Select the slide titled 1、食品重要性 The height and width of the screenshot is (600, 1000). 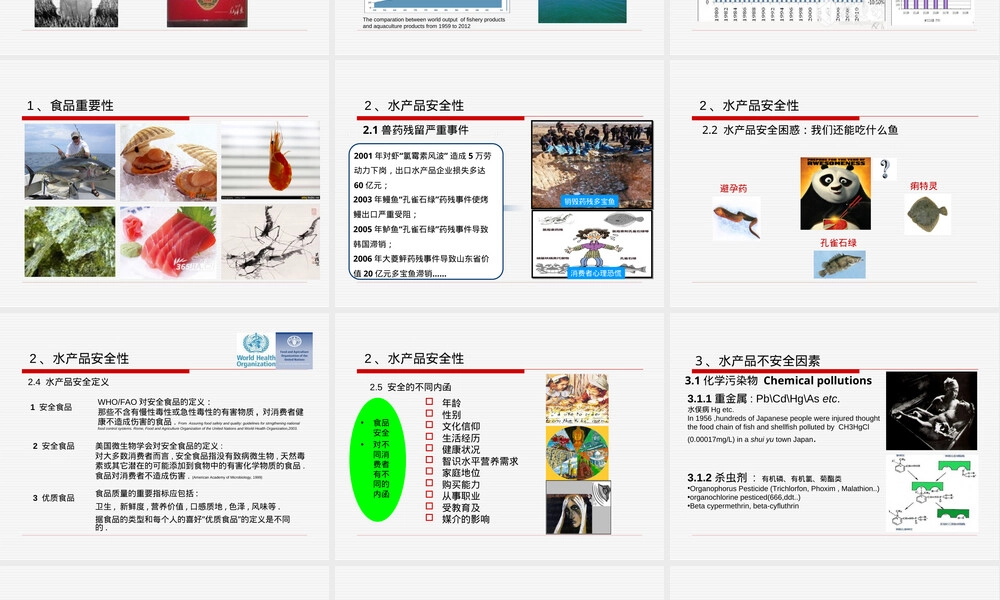(x=165, y=184)
